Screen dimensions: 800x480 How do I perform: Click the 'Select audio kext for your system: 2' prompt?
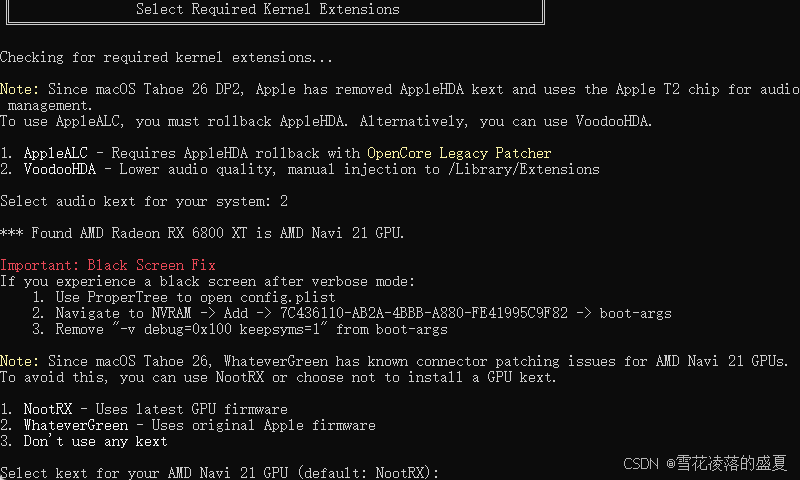tap(144, 201)
